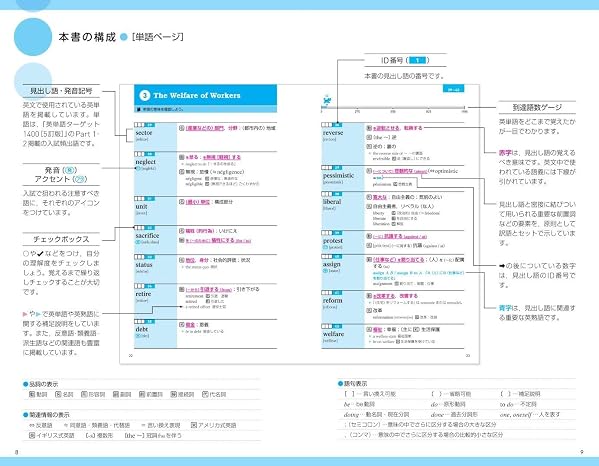Viewport: 599px width, 466px height.
Task: Click the label チェックボックス
Action: tap(61, 239)
